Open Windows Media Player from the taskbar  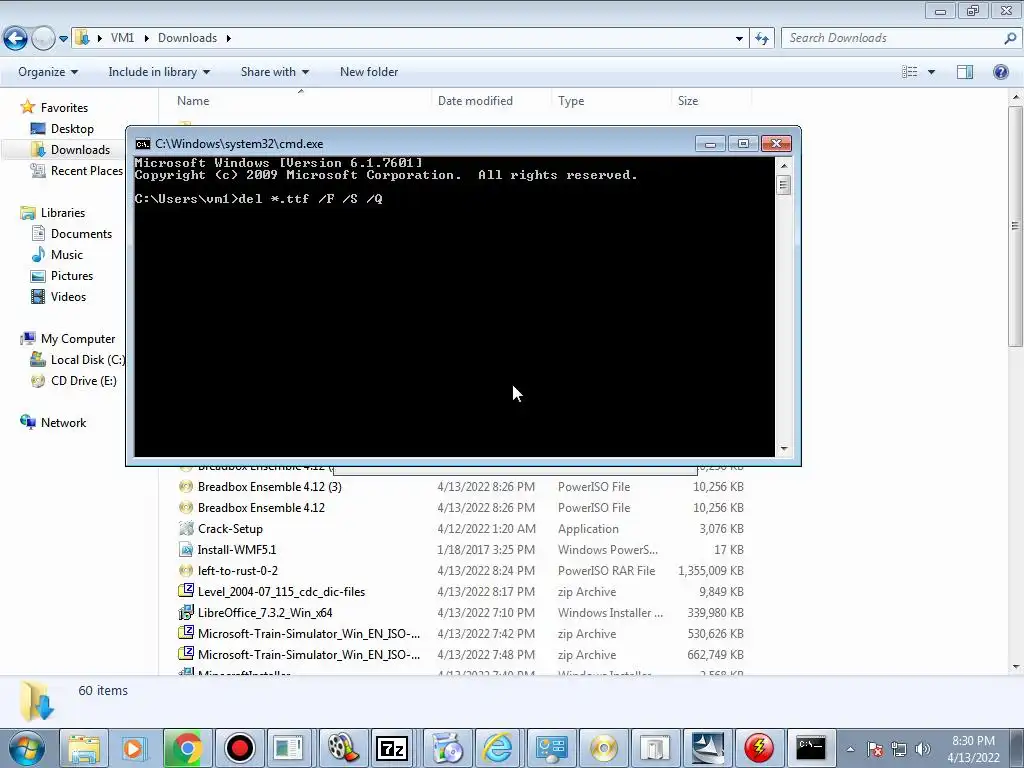point(134,748)
